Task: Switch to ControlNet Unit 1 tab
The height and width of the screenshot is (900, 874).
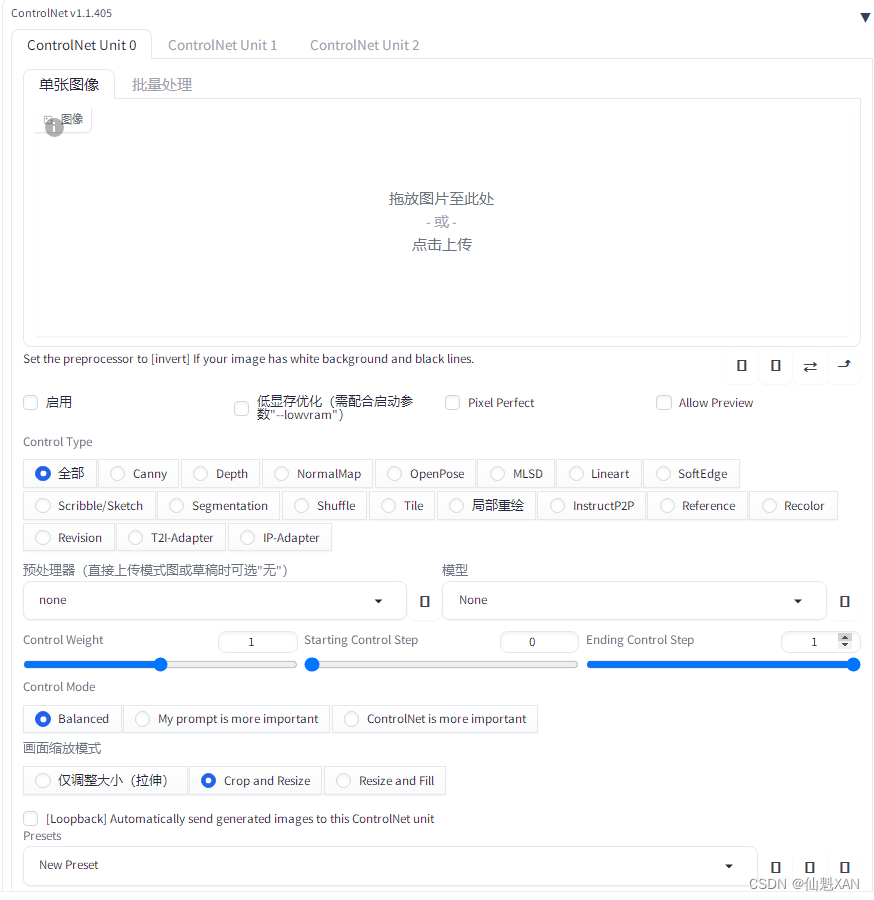Action: pos(222,45)
